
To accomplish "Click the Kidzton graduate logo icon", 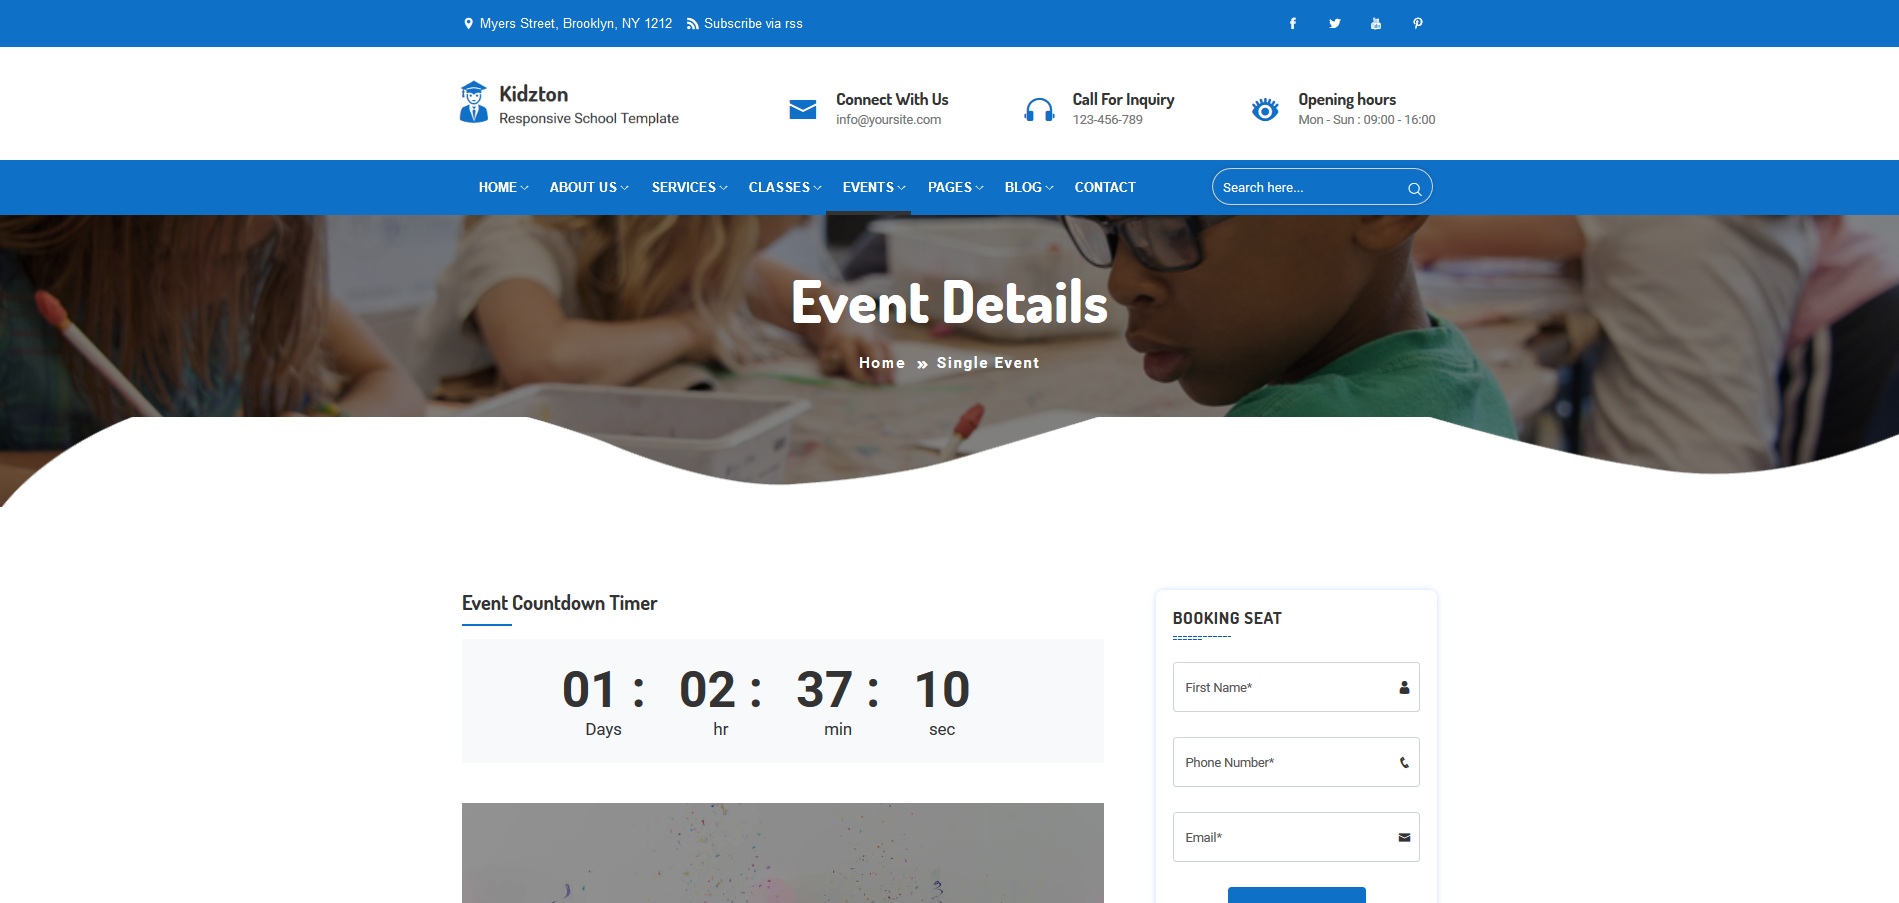I will click(x=474, y=102).
